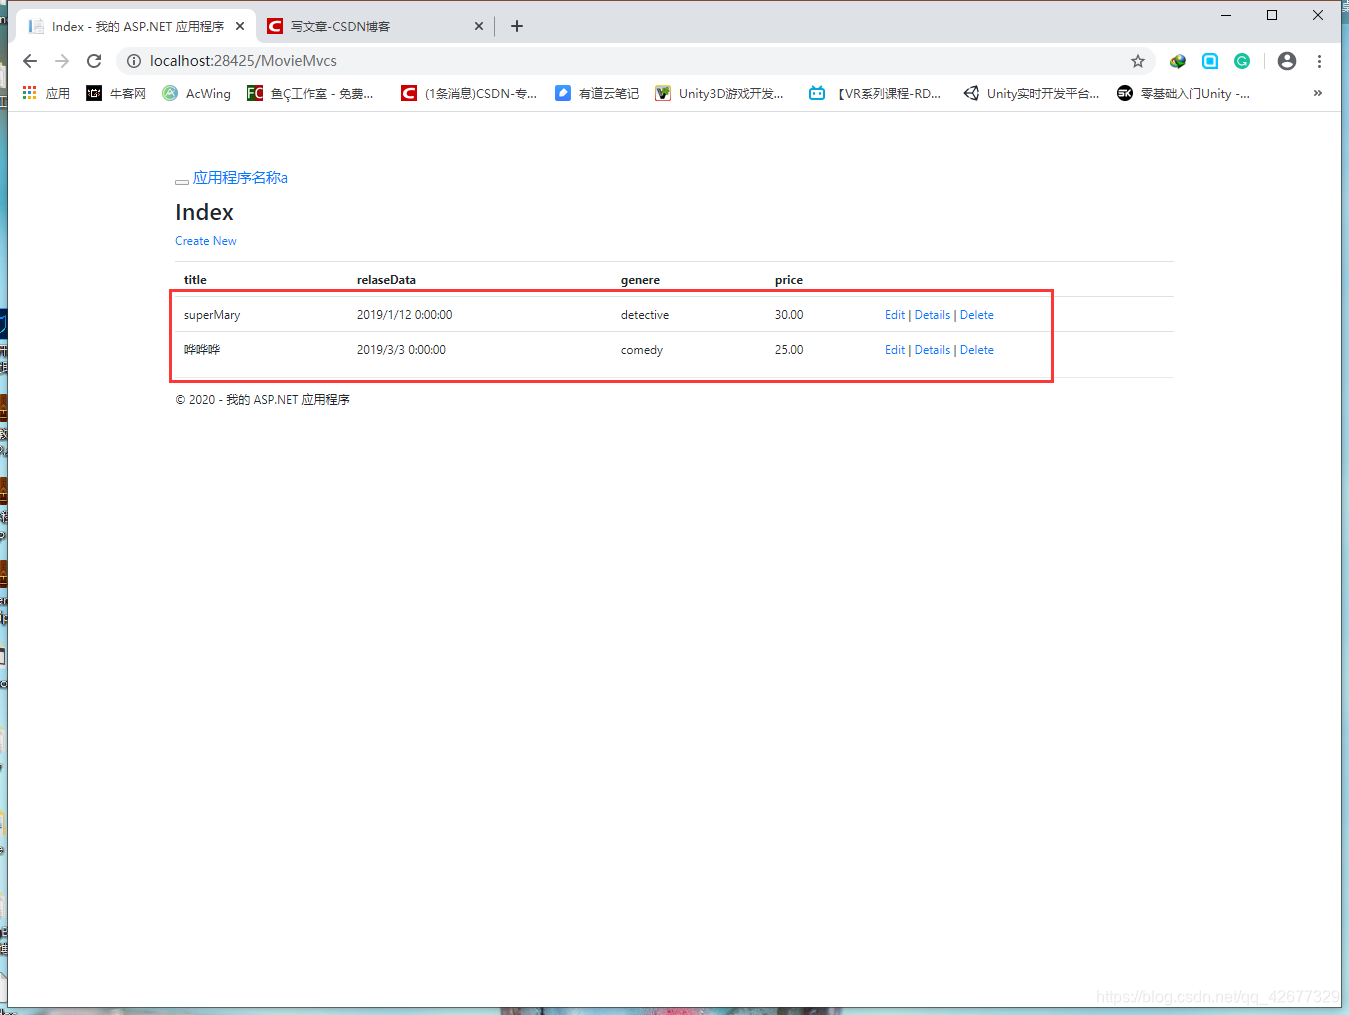Open the VR系列课程 bookmark
The height and width of the screenshot is (1015, 1349).
coord(875,93)
